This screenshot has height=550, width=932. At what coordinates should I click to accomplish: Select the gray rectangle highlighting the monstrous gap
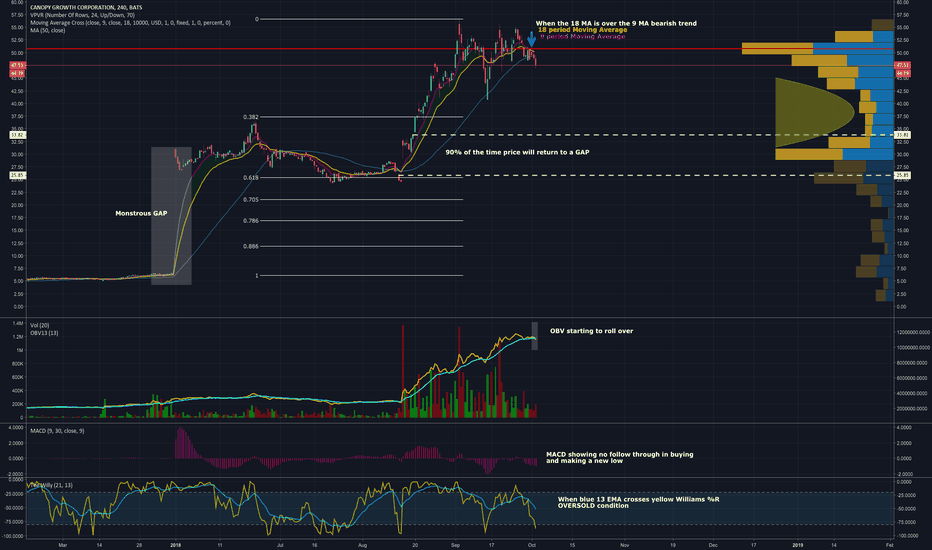171,216
